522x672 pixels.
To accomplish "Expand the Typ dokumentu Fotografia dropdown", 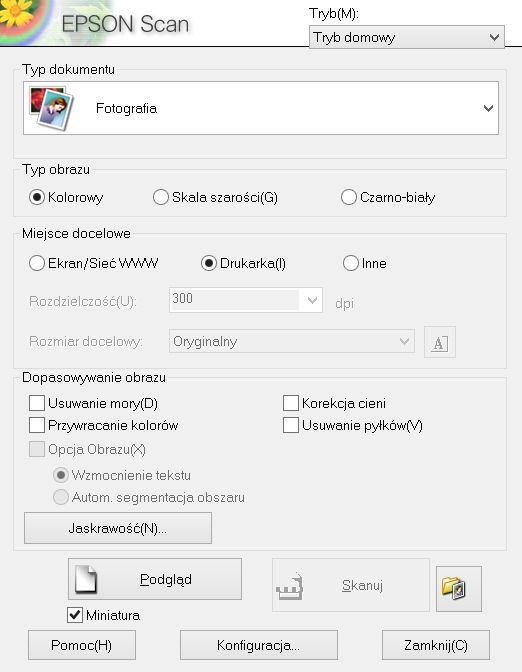I will 261,108.
